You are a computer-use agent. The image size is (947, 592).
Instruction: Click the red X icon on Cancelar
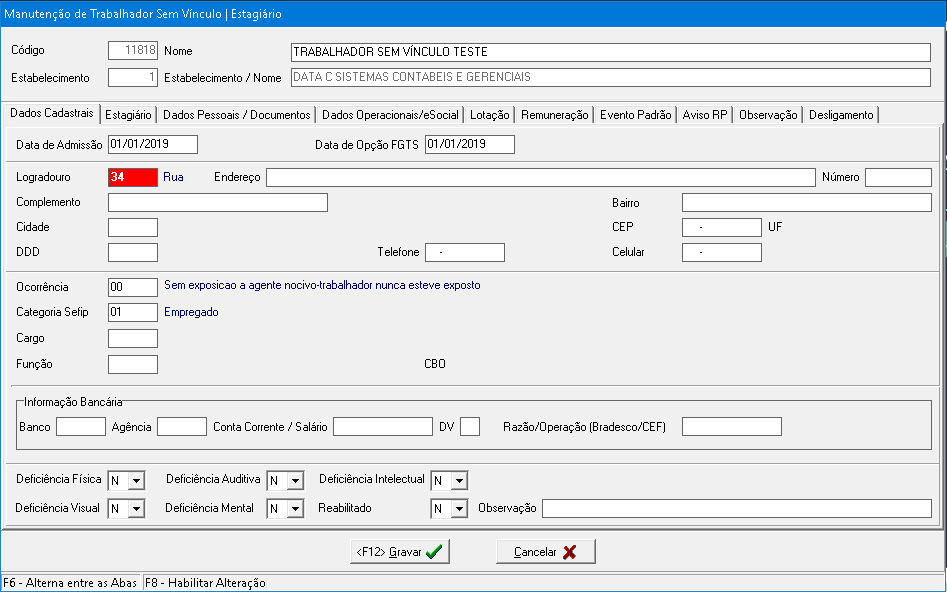tap(569, 552)
